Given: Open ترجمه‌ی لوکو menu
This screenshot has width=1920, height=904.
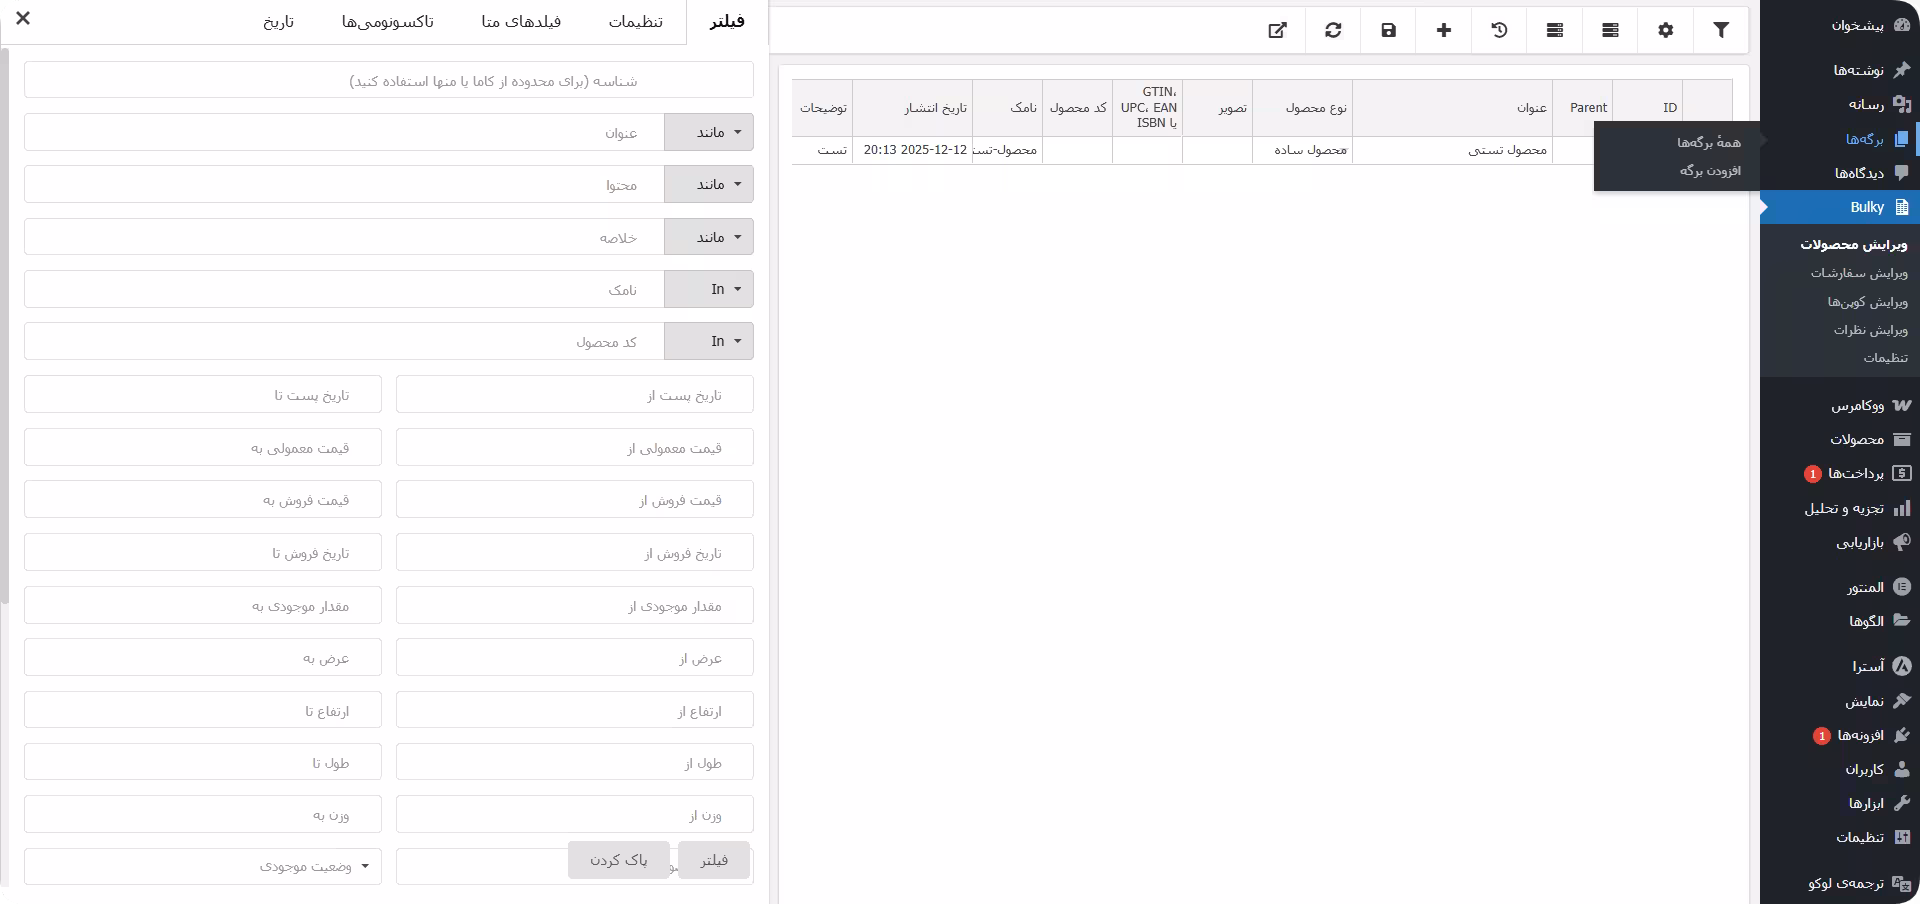Looking at the screenshot, I should pos(1840,883).
